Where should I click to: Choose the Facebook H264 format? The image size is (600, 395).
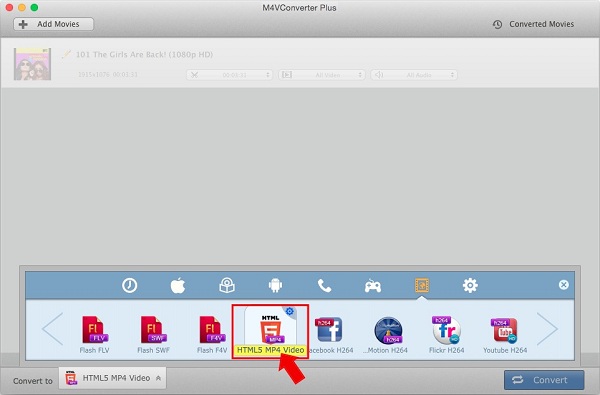tap(330, 334)
